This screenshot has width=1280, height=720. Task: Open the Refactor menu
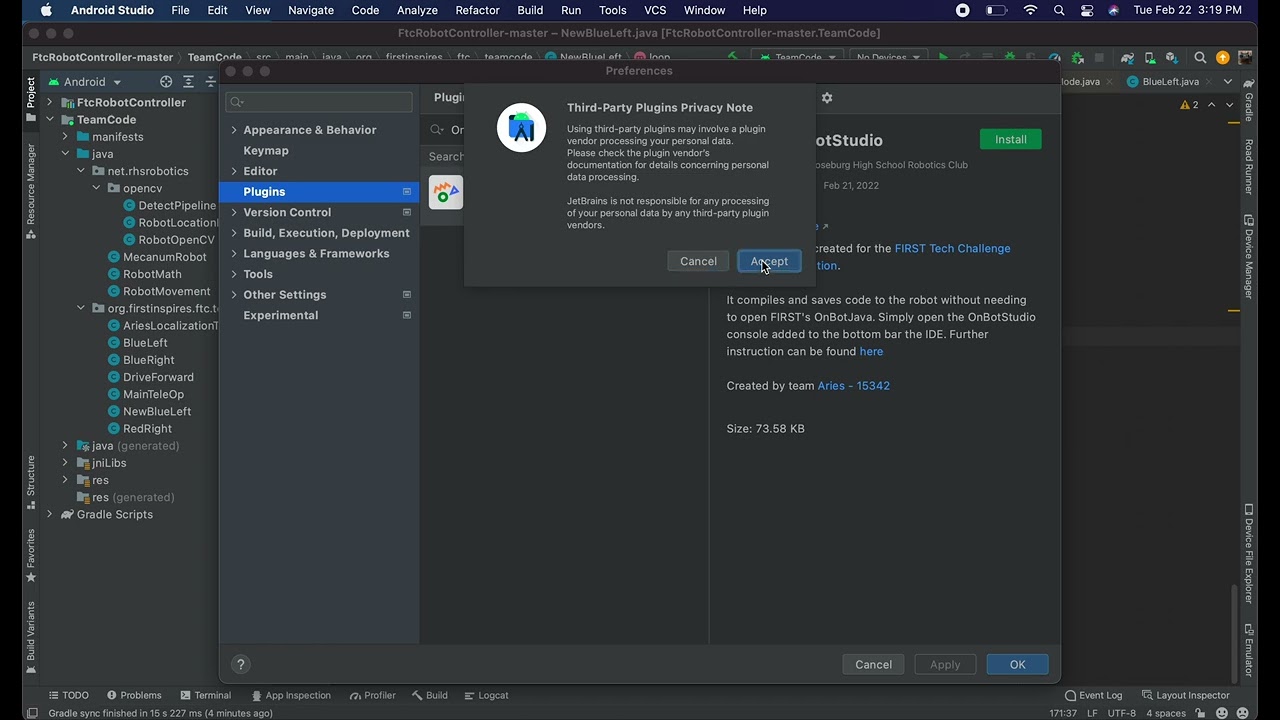[477, 10]
